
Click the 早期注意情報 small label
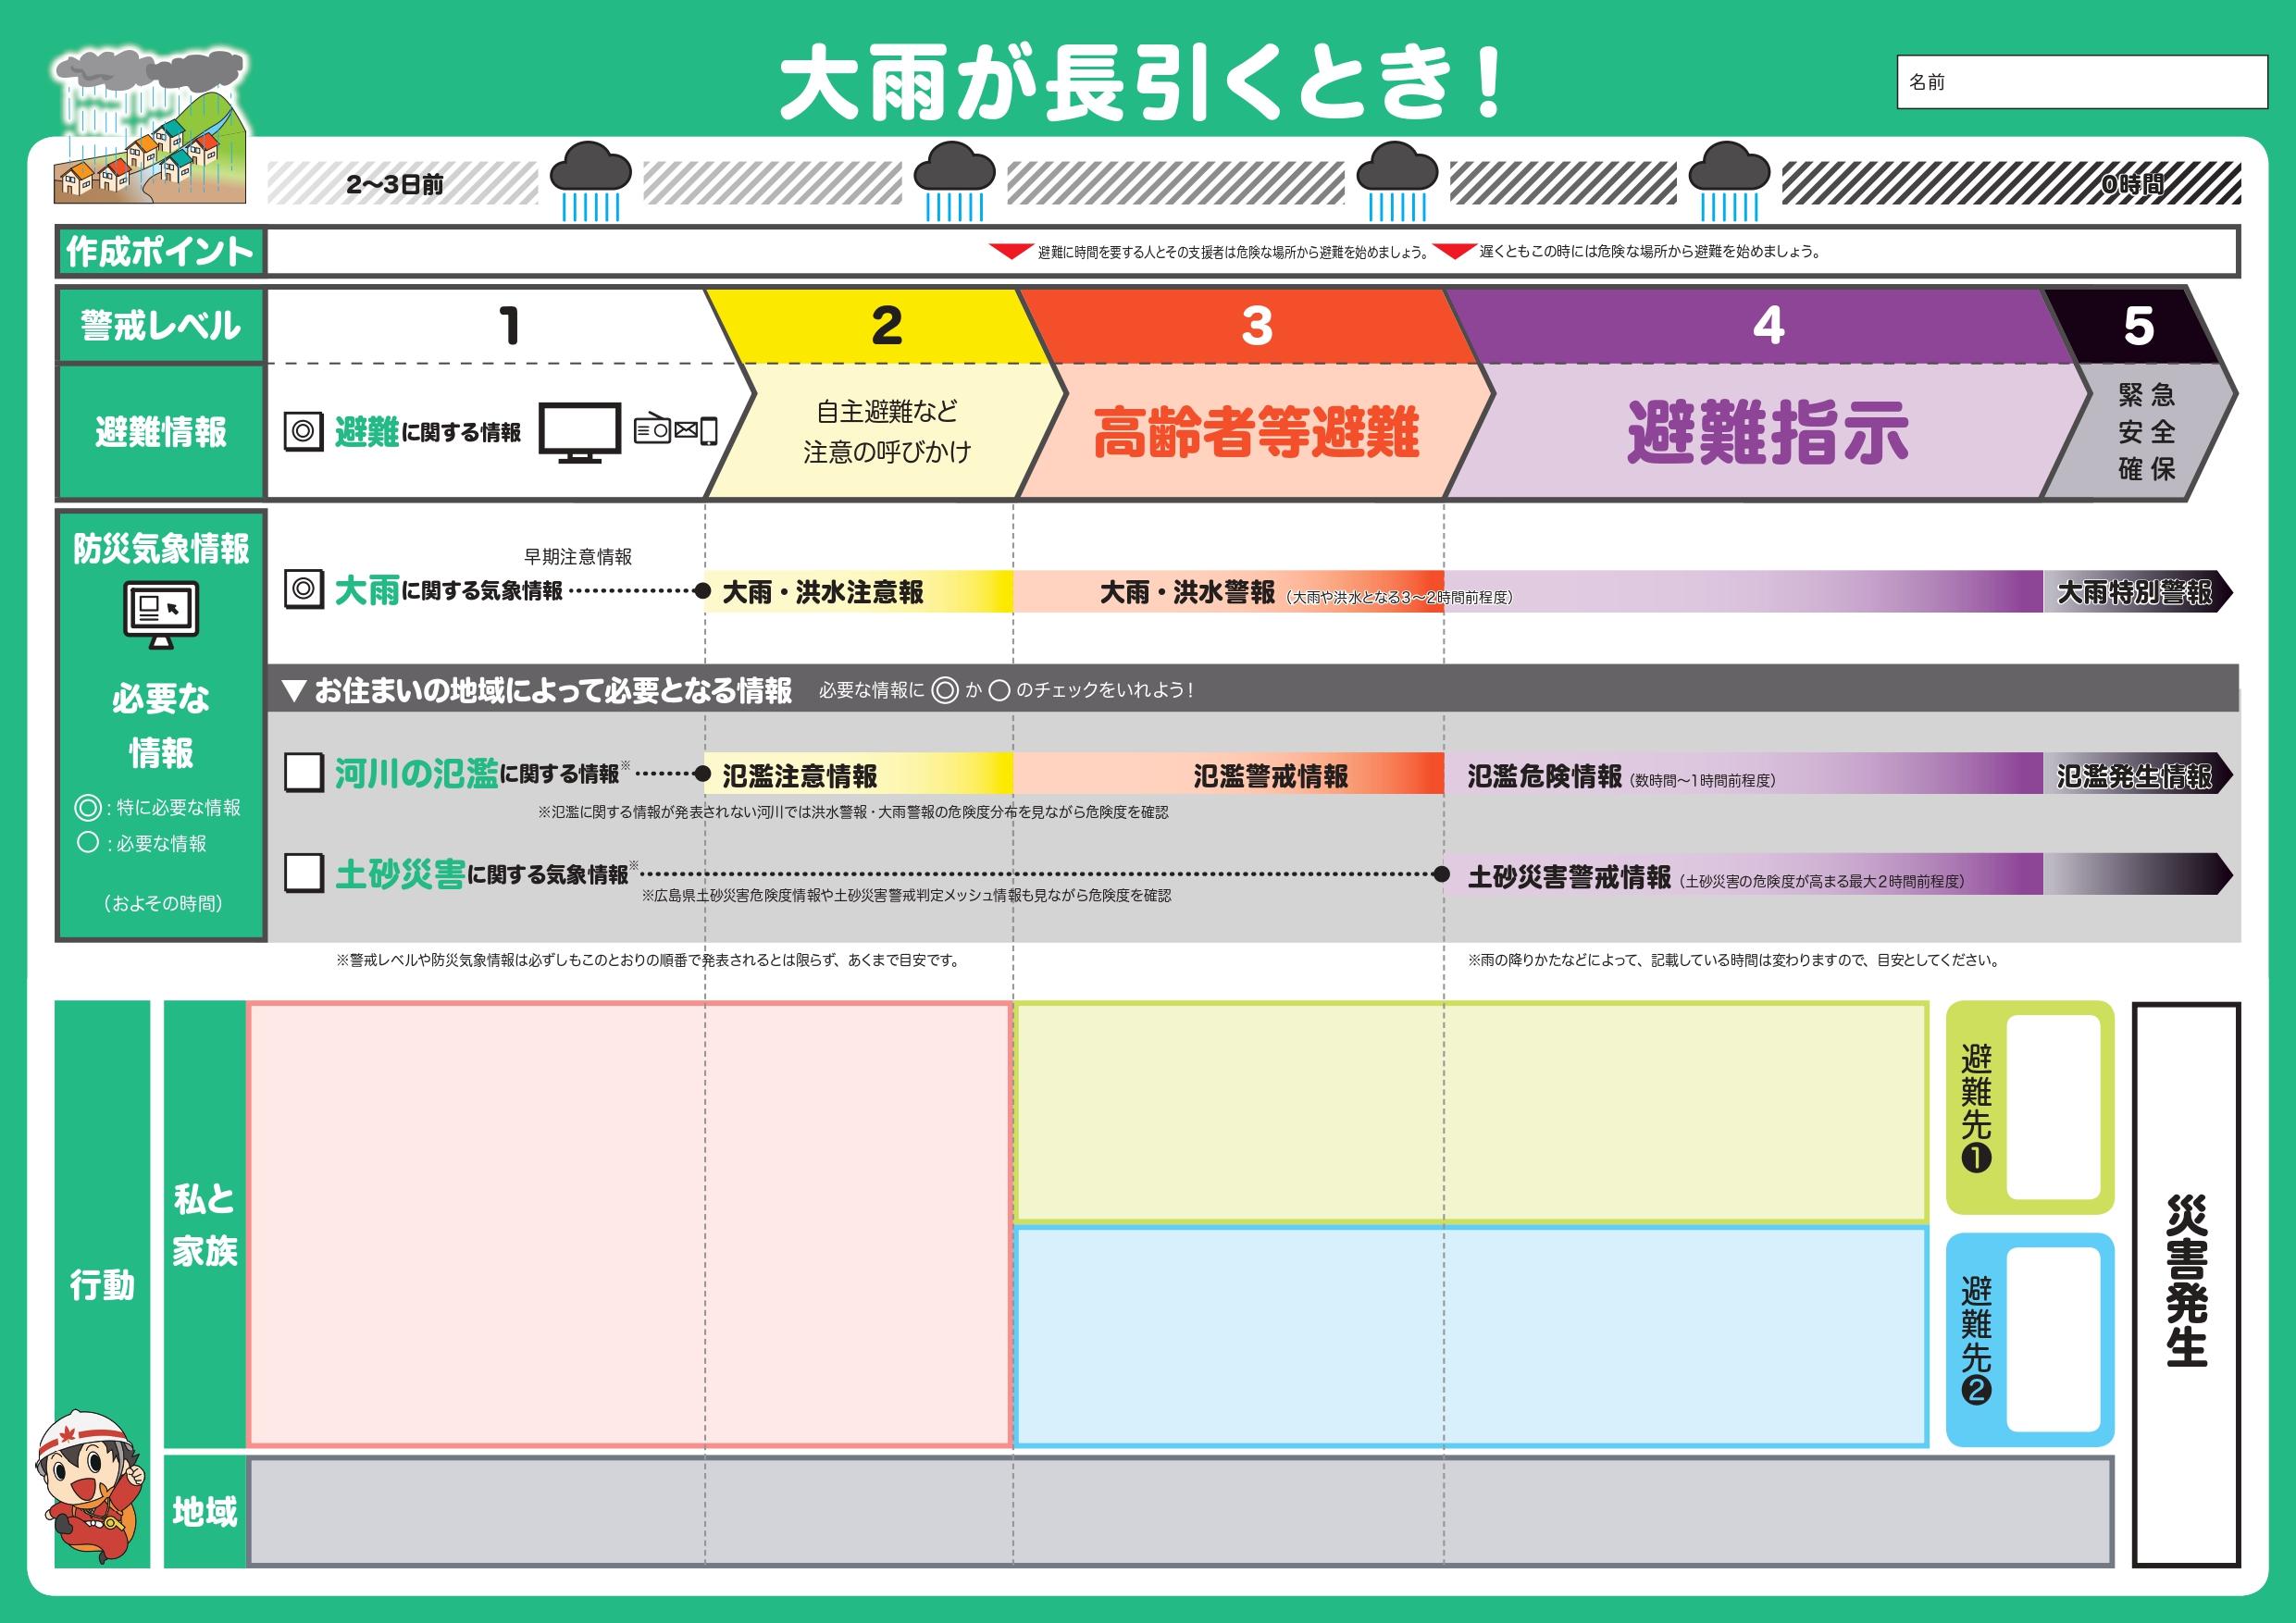pyautogui.click(x=578, y=557)
